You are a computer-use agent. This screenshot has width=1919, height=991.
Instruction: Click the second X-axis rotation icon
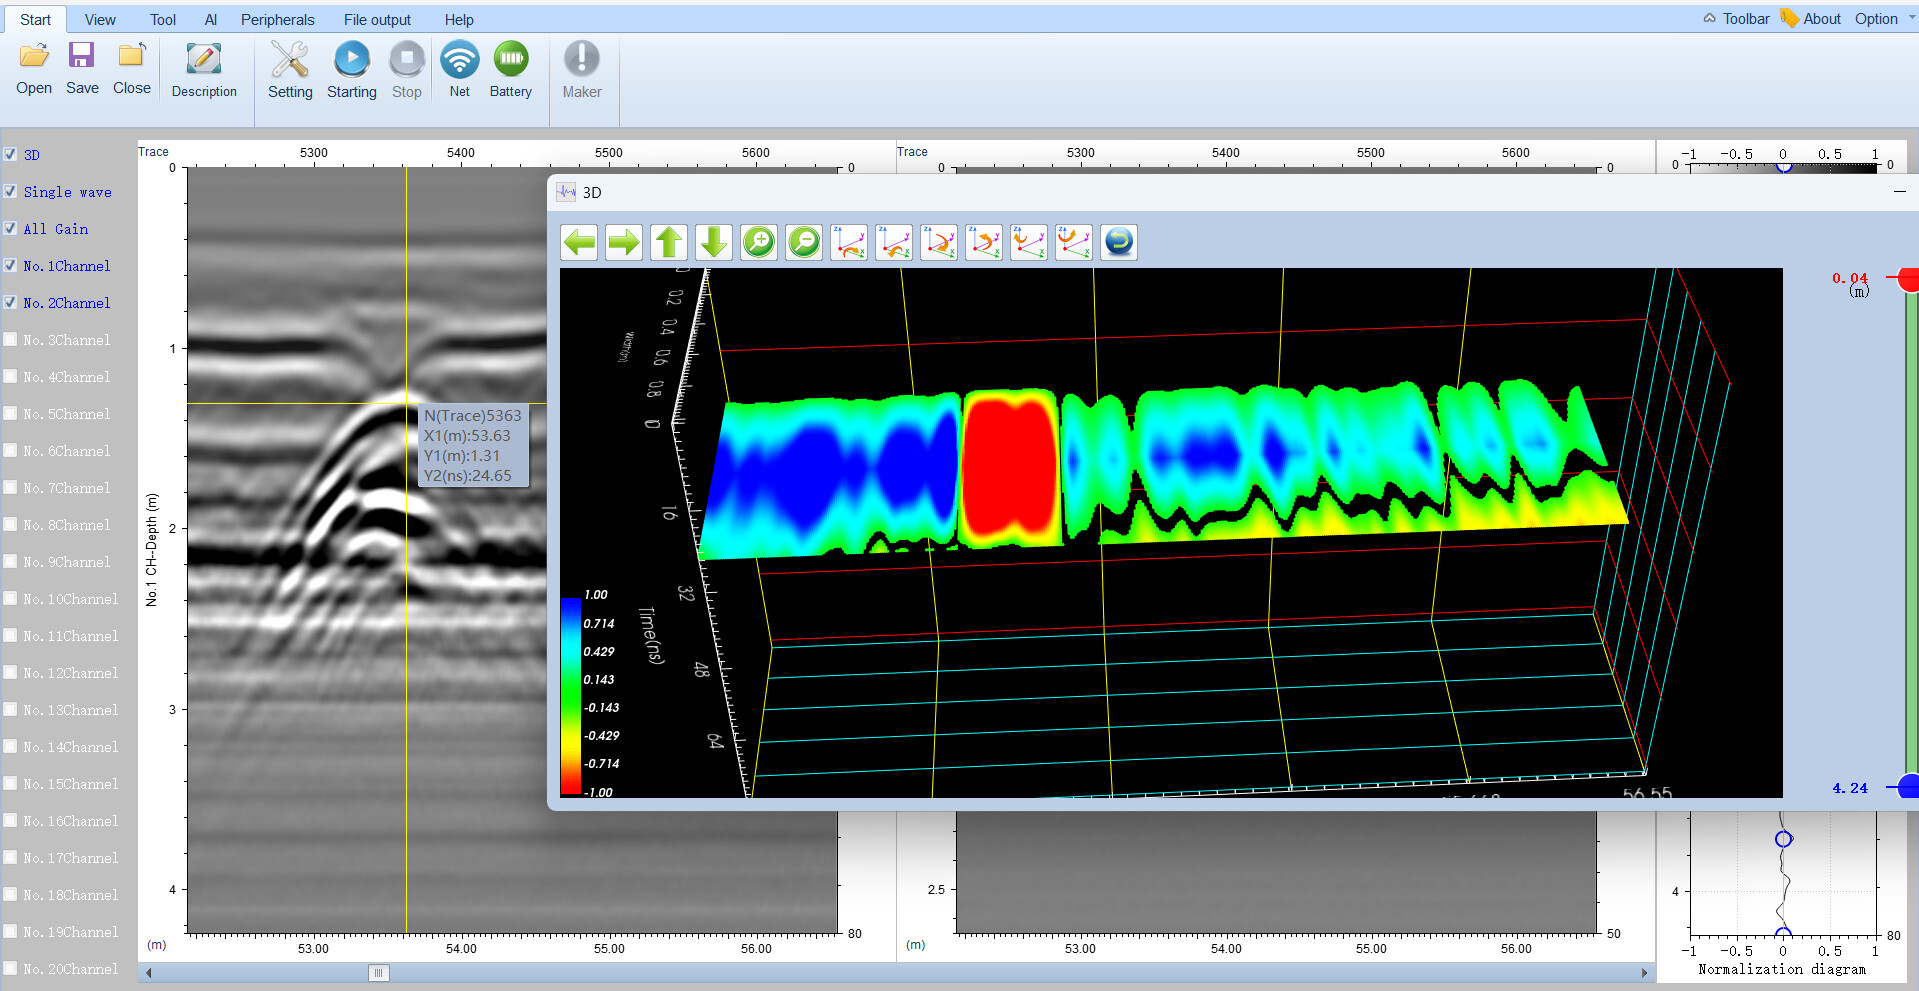[x=894, y=242]
